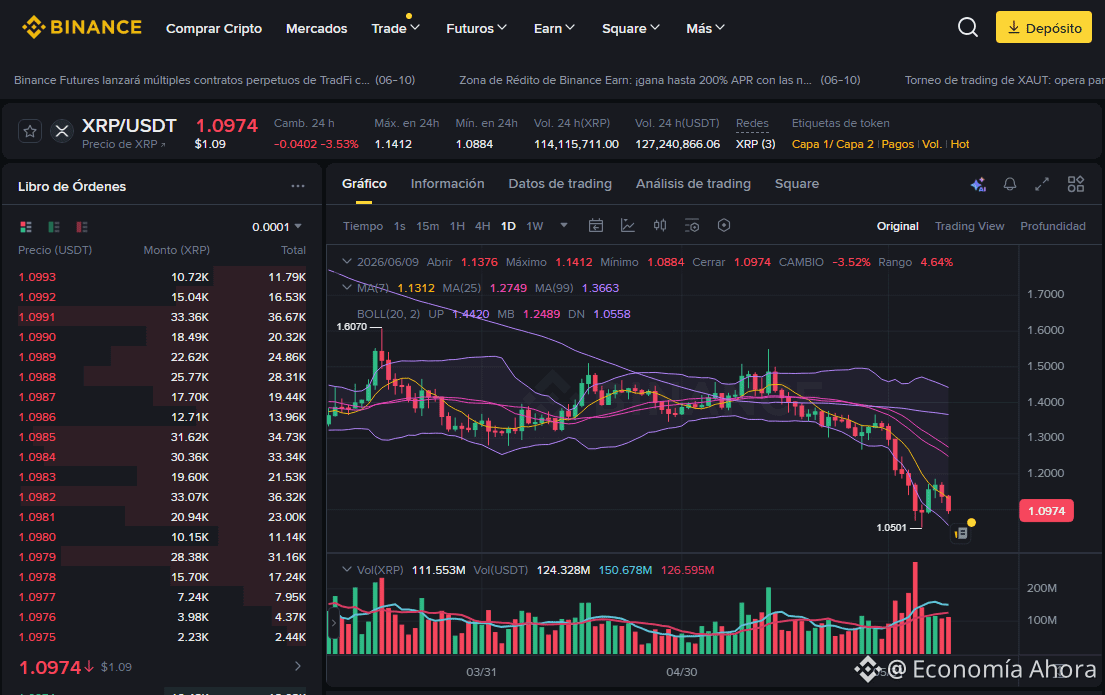Open XAUT trading tournament announcement
The image size is (1105, 695).
tap(1004, 80)
